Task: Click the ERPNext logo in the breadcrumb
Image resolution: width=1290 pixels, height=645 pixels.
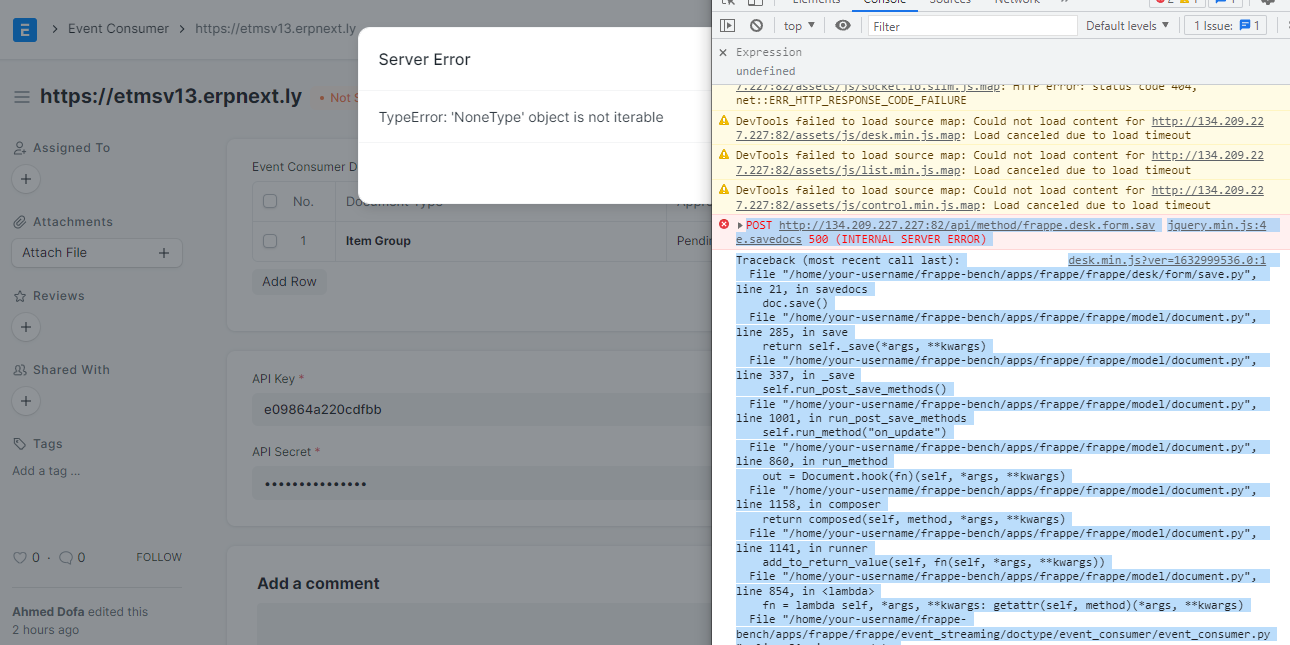Action: click(23, 28)
